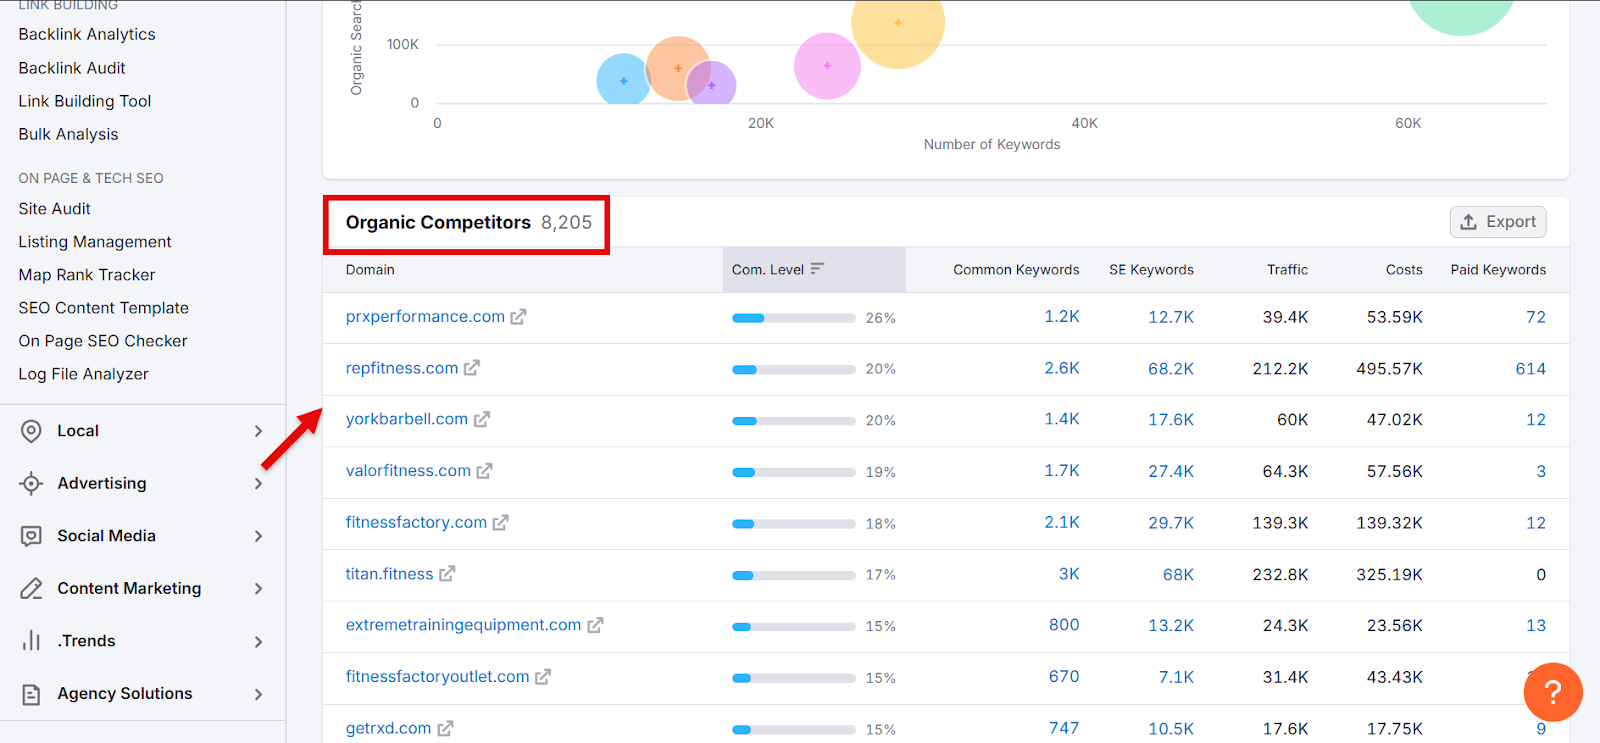Click the Paid Keywords column header
1600x743 pixels.
[1498, 270]
